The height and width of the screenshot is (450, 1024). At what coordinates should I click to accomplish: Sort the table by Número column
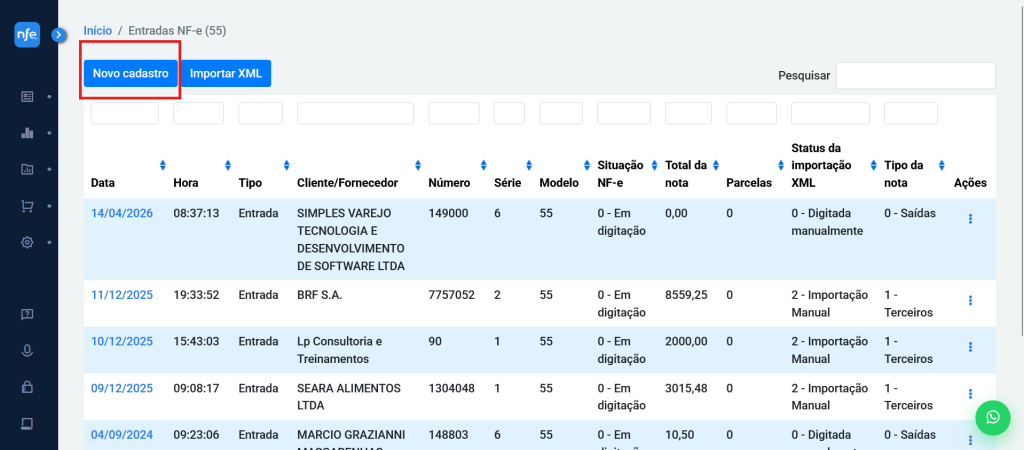(483, 165)
